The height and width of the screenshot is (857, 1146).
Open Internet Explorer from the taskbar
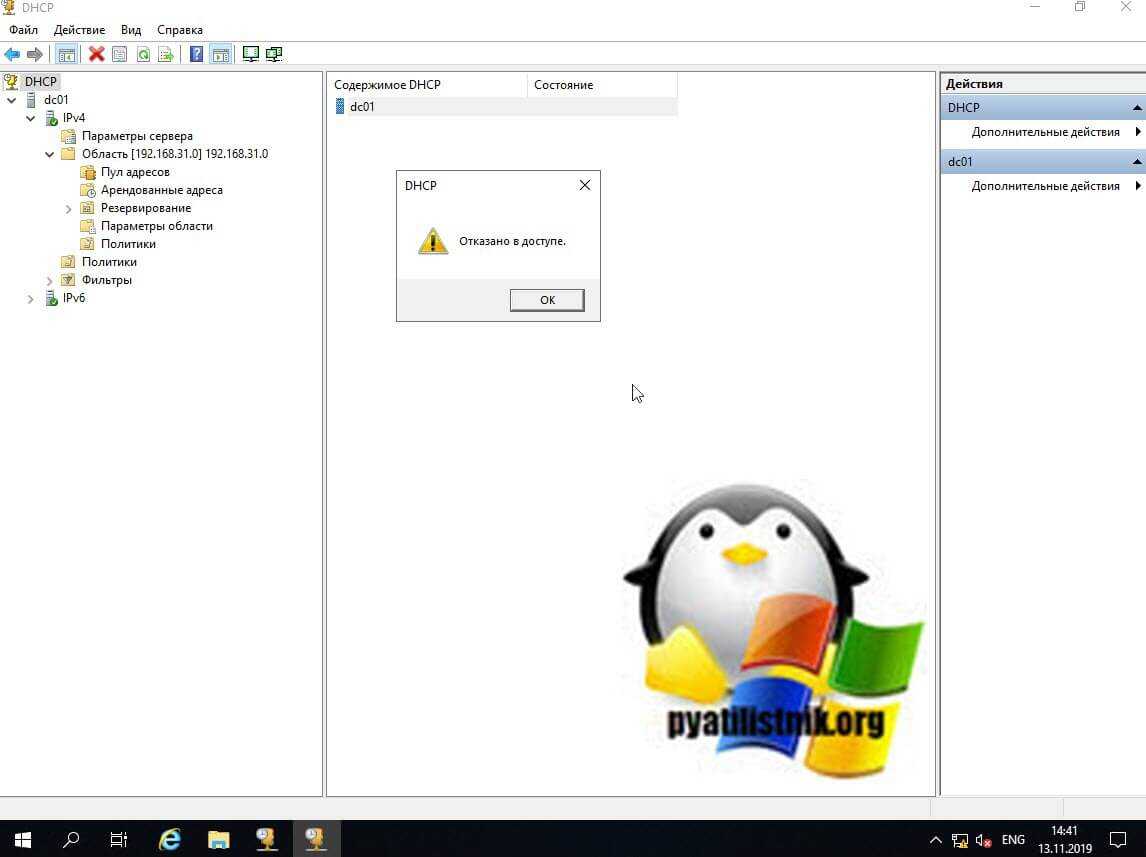(169, 839)
